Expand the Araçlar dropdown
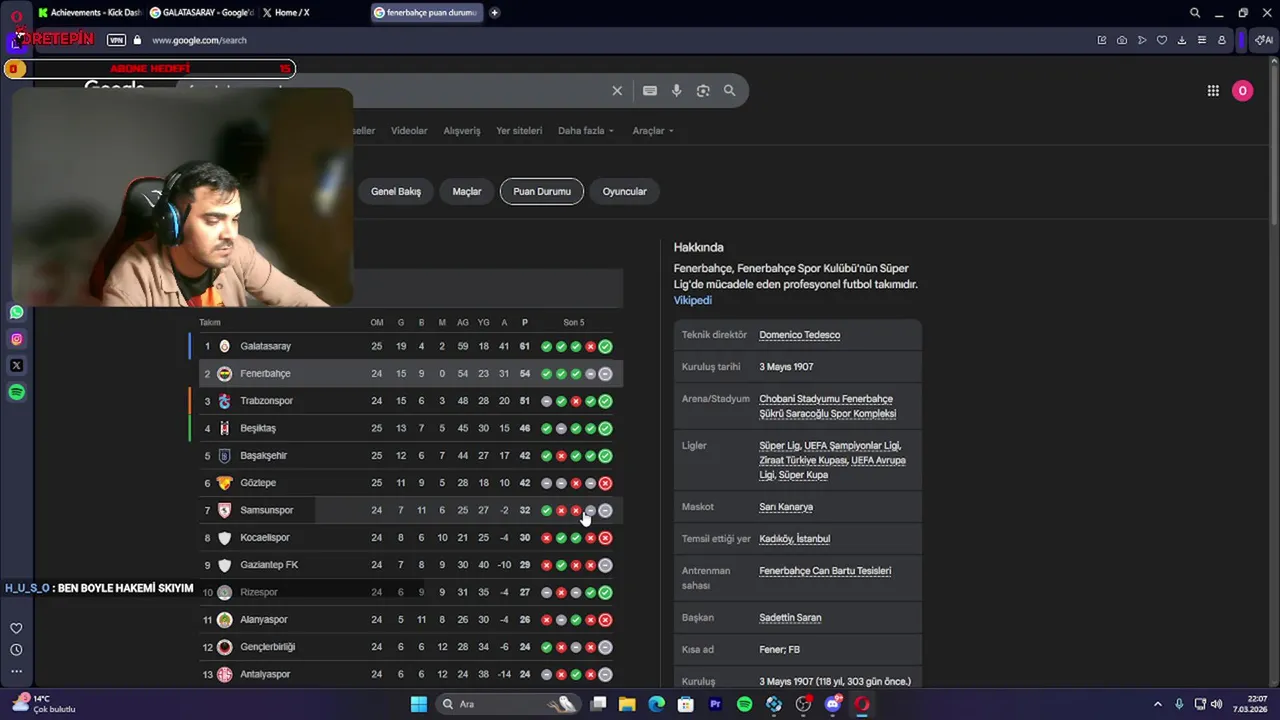The height and width of the screenshot is (720, 1280). (653, 131)
